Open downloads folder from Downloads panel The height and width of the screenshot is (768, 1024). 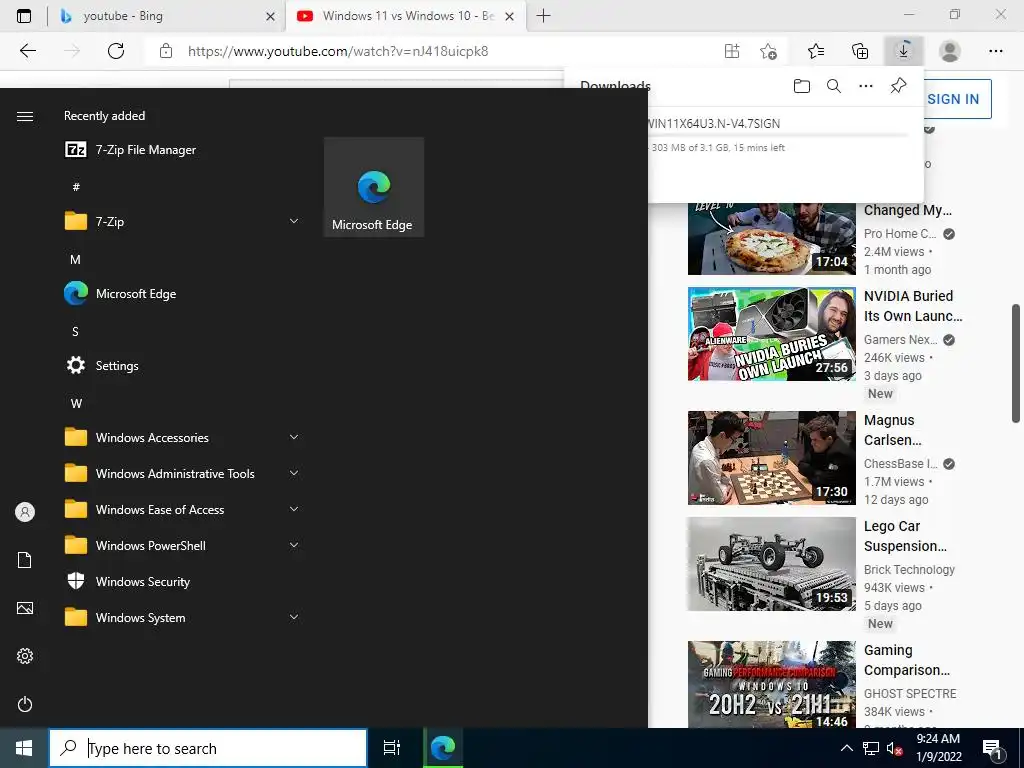(x=802, y=86)
